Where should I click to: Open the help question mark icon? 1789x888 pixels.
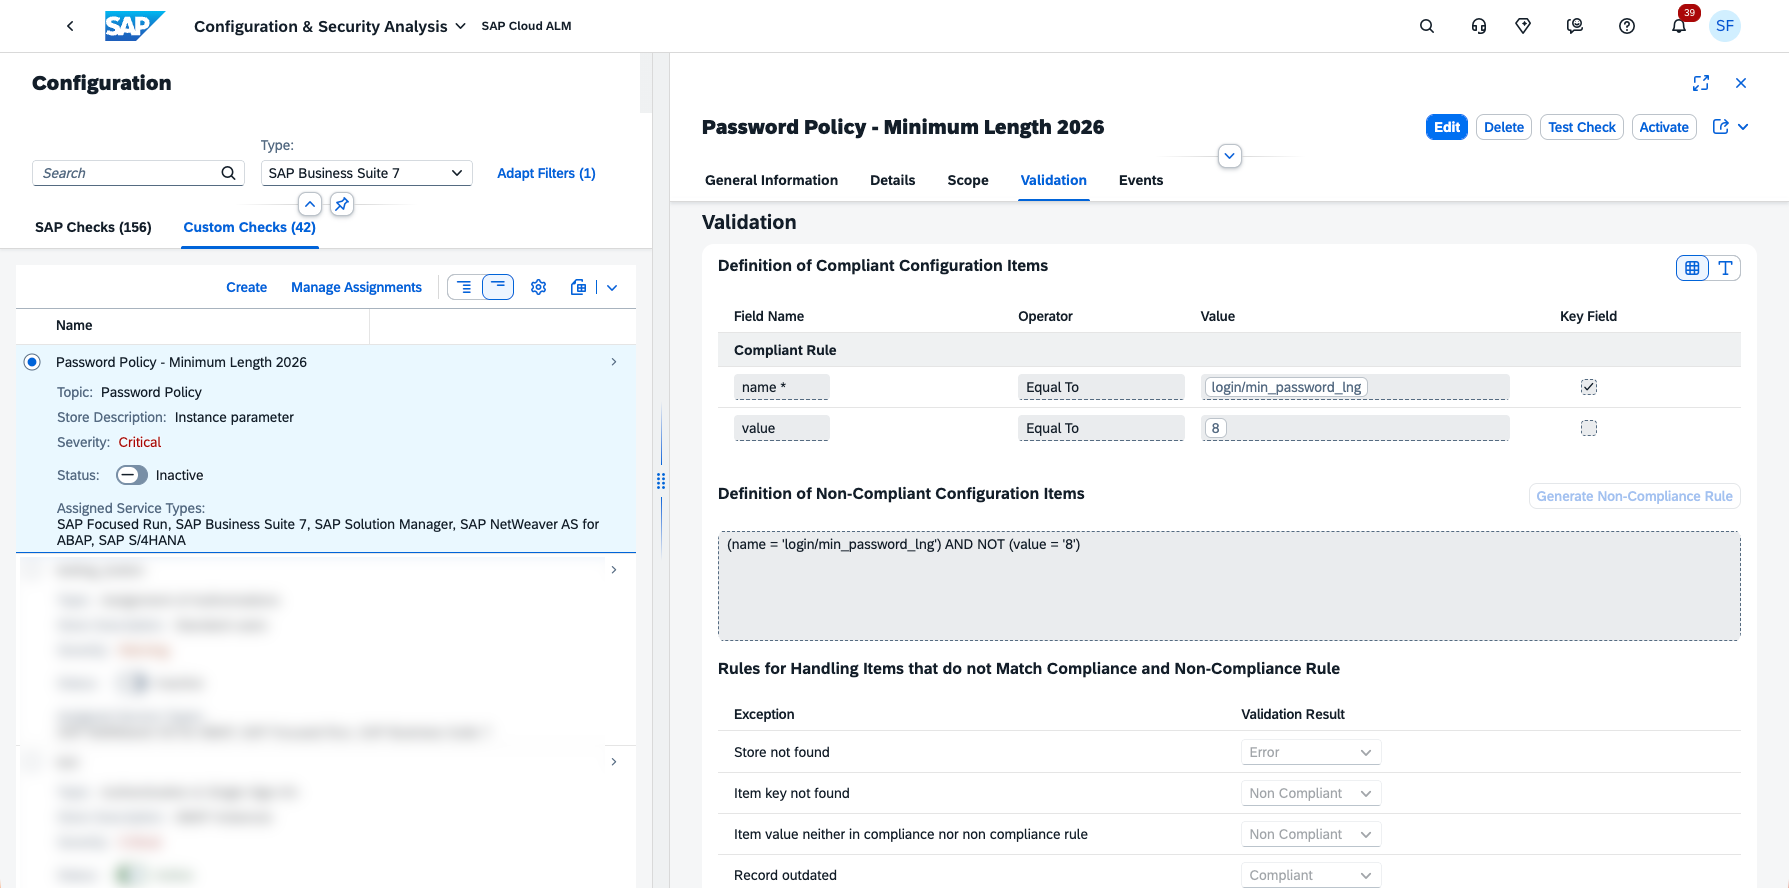(1627, 26)
